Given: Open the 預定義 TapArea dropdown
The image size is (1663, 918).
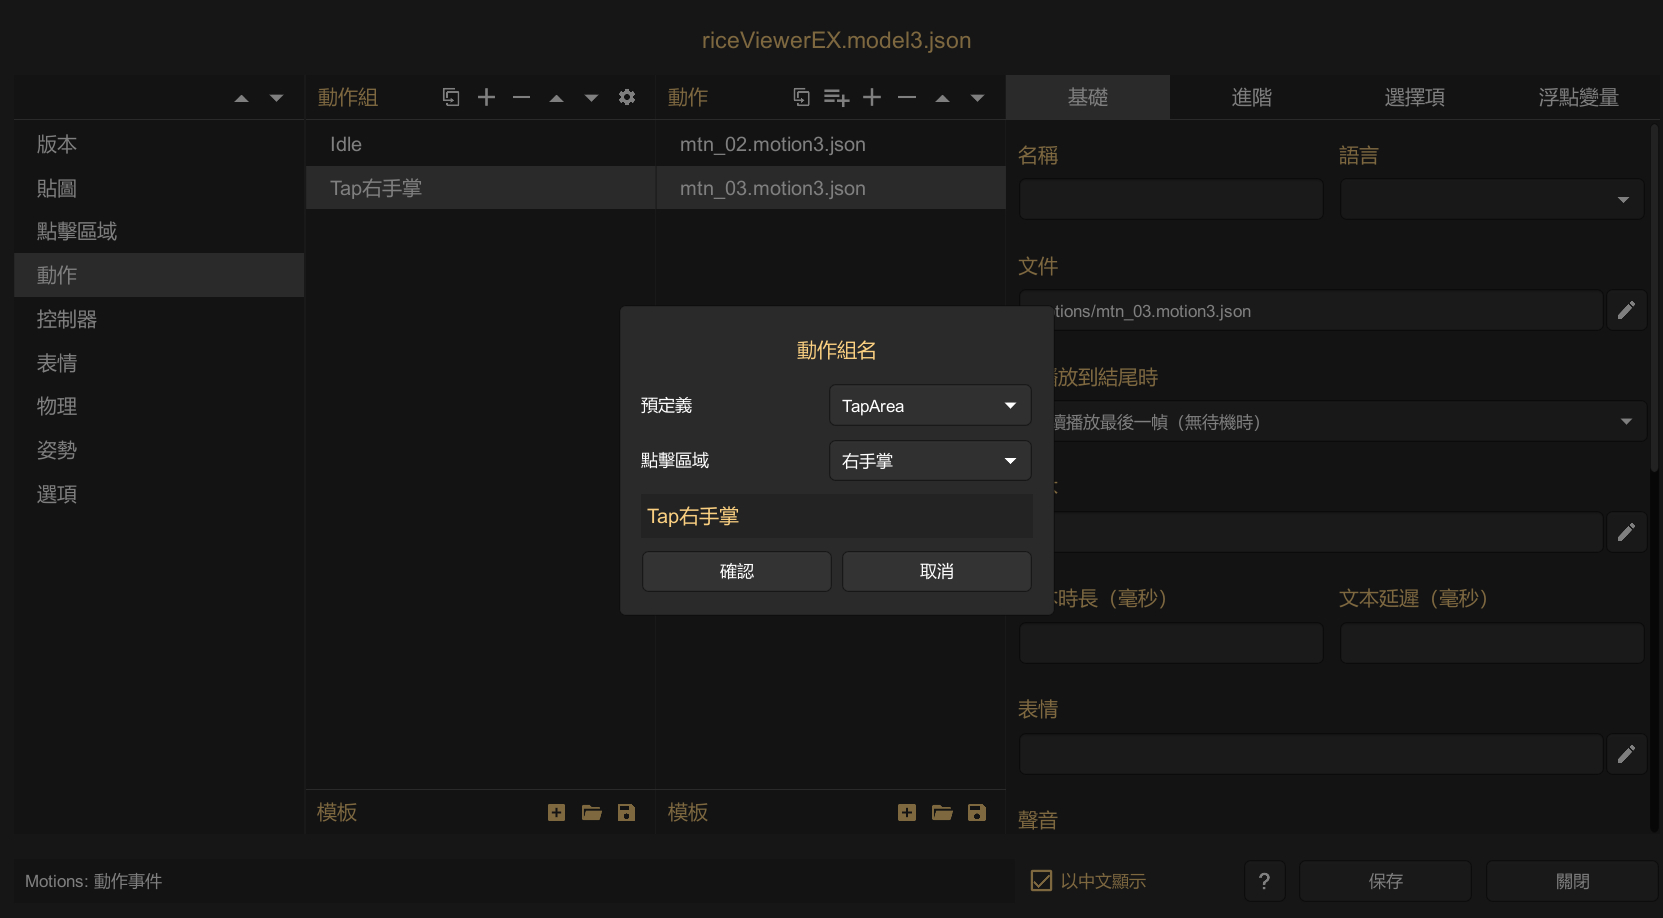Looking at the screenshot, I should [930, 406].
